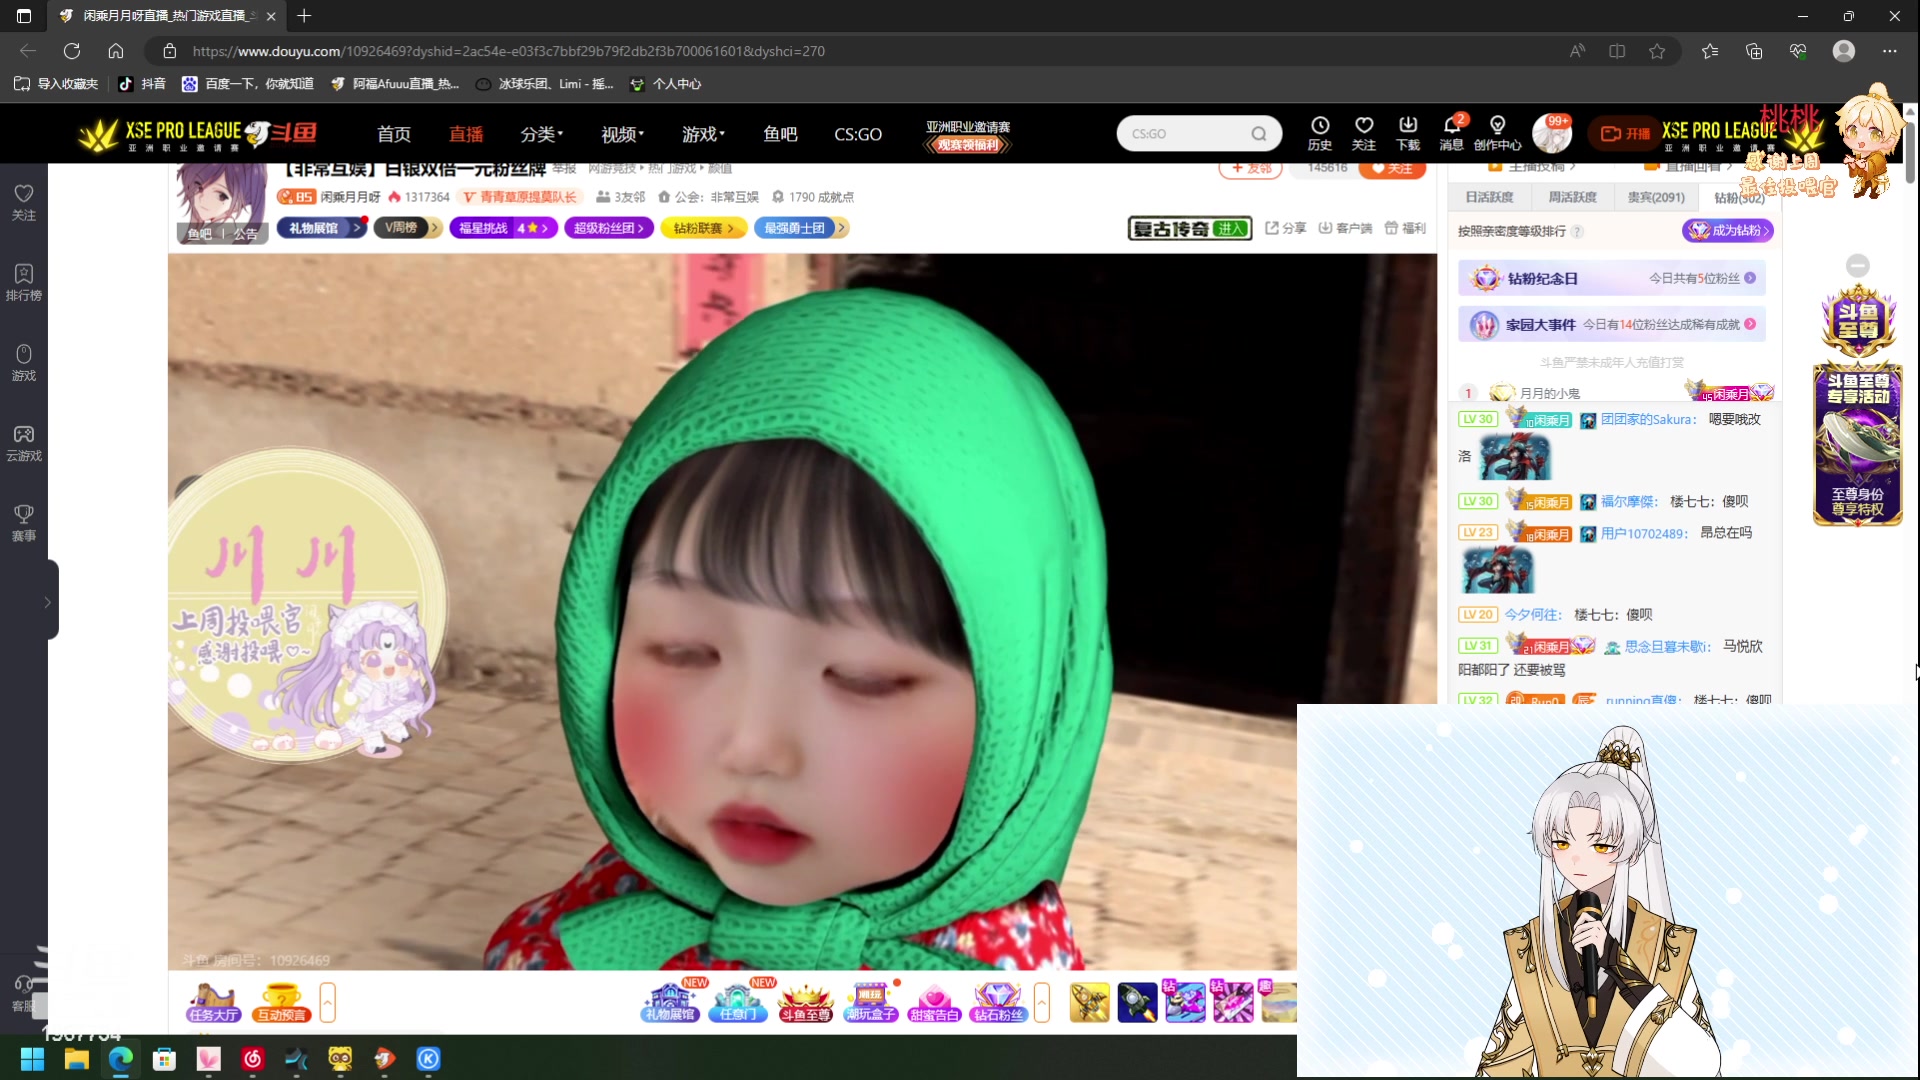
Task: Click the 下载 download icon
Action: [x=1408, y=132]
